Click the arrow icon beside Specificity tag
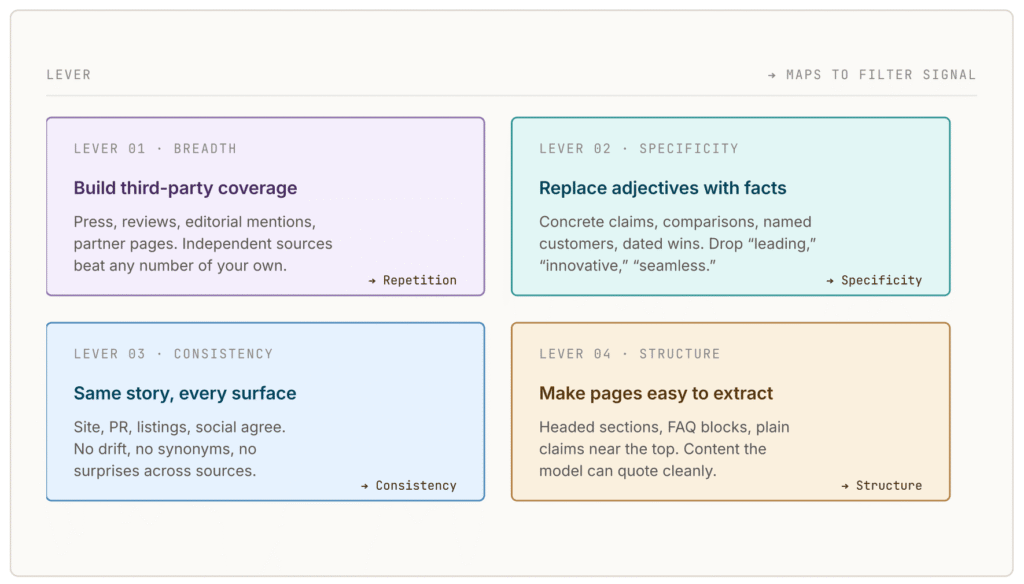This screenshot has width=1024, height=584. click(830, 281)
